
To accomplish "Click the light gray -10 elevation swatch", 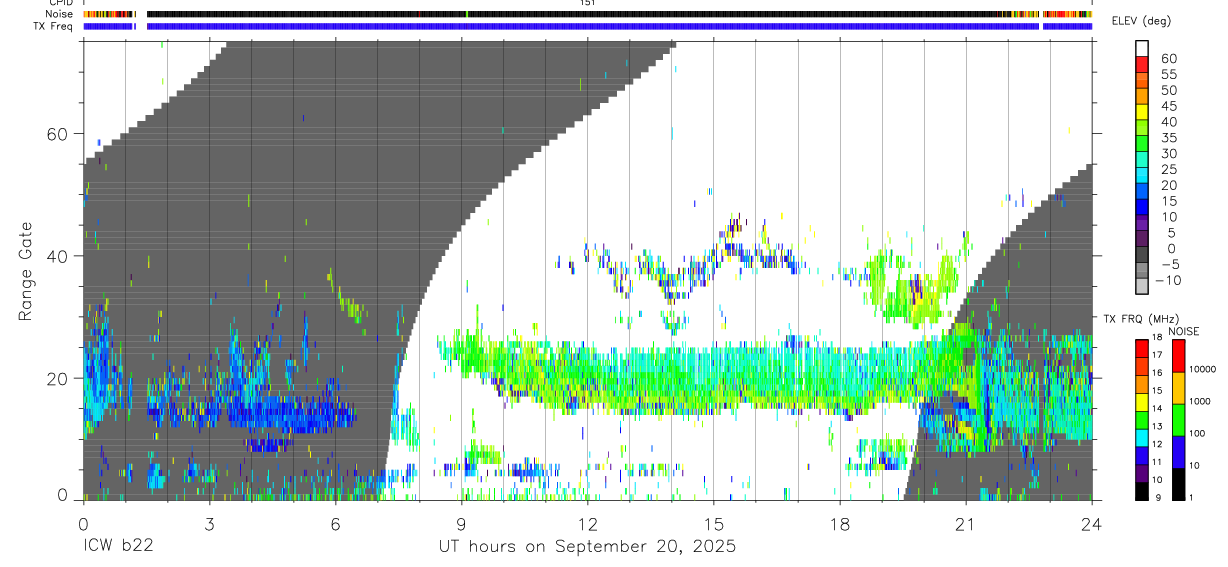I will (1142, 286).
